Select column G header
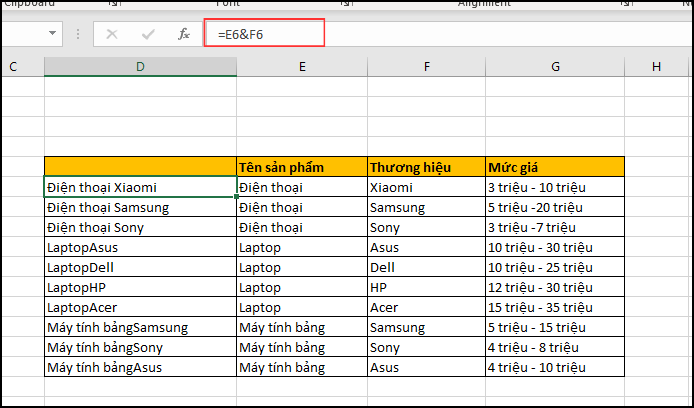 point(555,67)
